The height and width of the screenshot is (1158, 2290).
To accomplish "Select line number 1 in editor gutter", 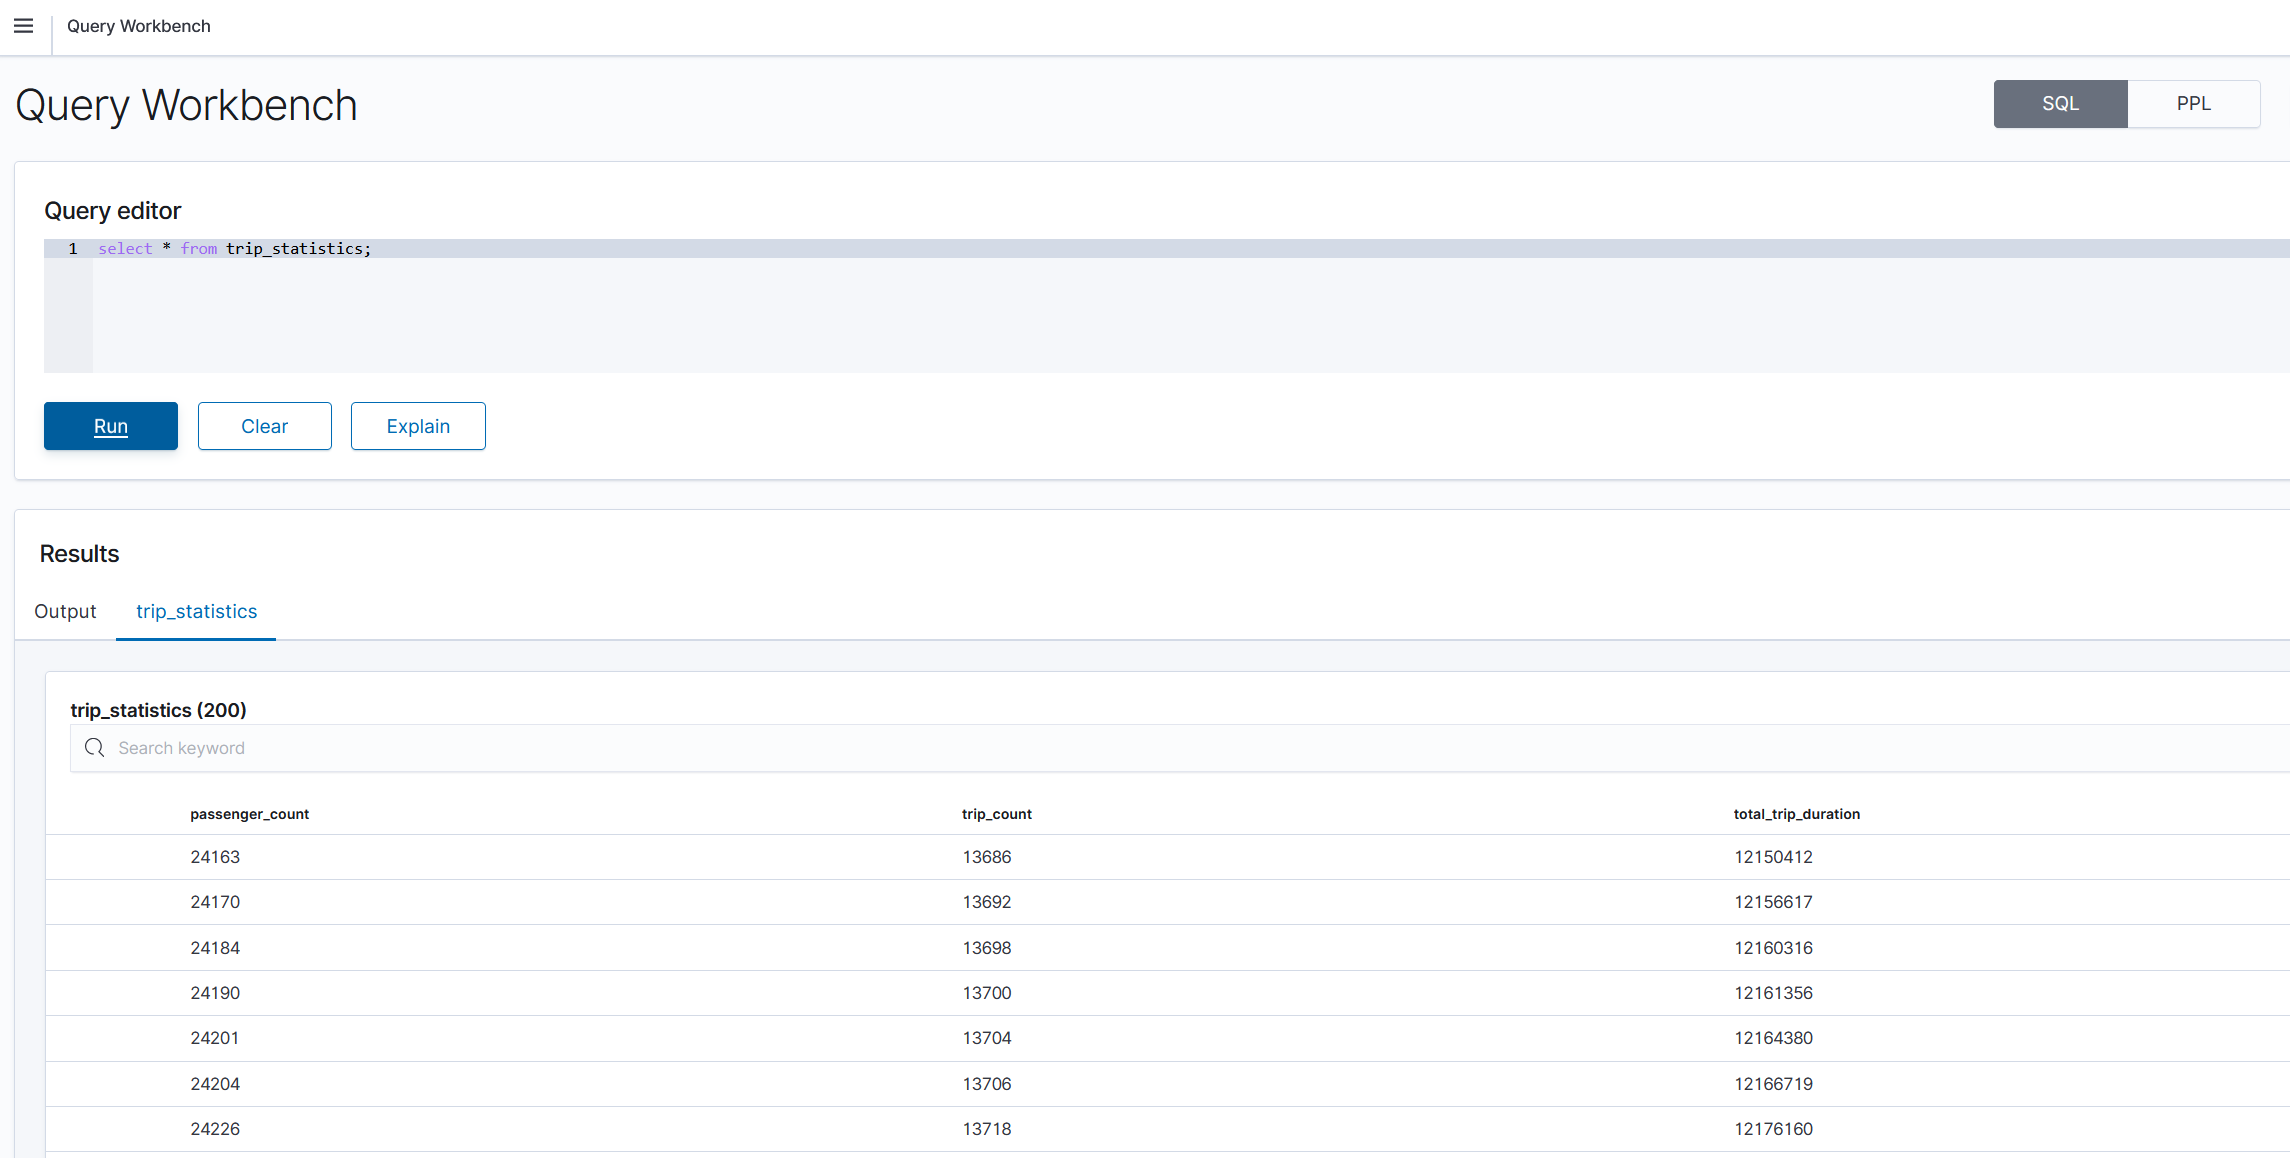I will coord(73,249).
